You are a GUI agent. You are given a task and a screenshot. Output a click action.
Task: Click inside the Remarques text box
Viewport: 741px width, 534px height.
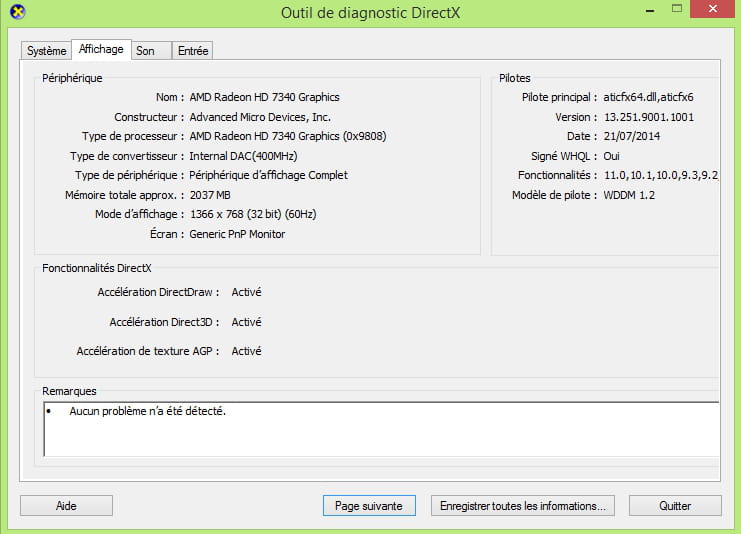(382, 429)
